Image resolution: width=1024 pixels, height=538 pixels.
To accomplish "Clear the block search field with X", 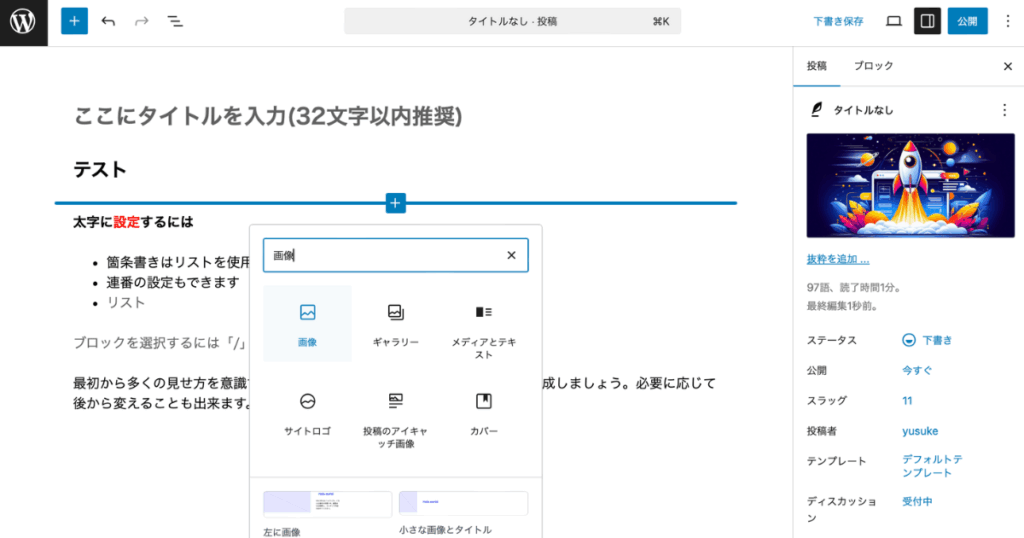I will (x=511, y=256).
